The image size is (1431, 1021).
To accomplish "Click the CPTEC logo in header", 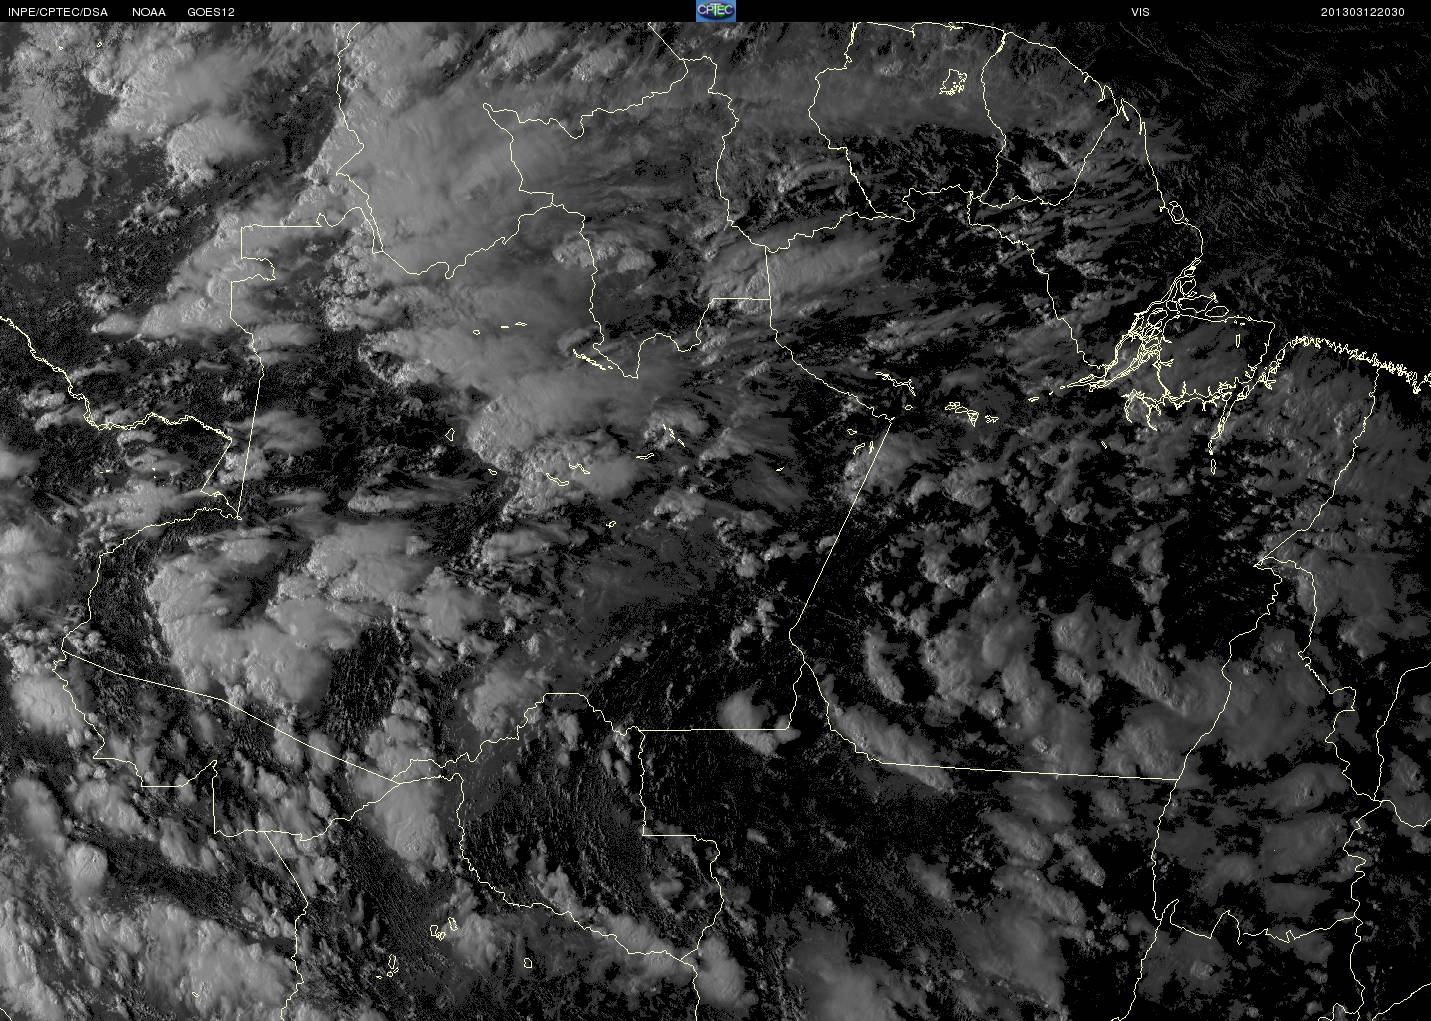I will [x=715, y=11].
